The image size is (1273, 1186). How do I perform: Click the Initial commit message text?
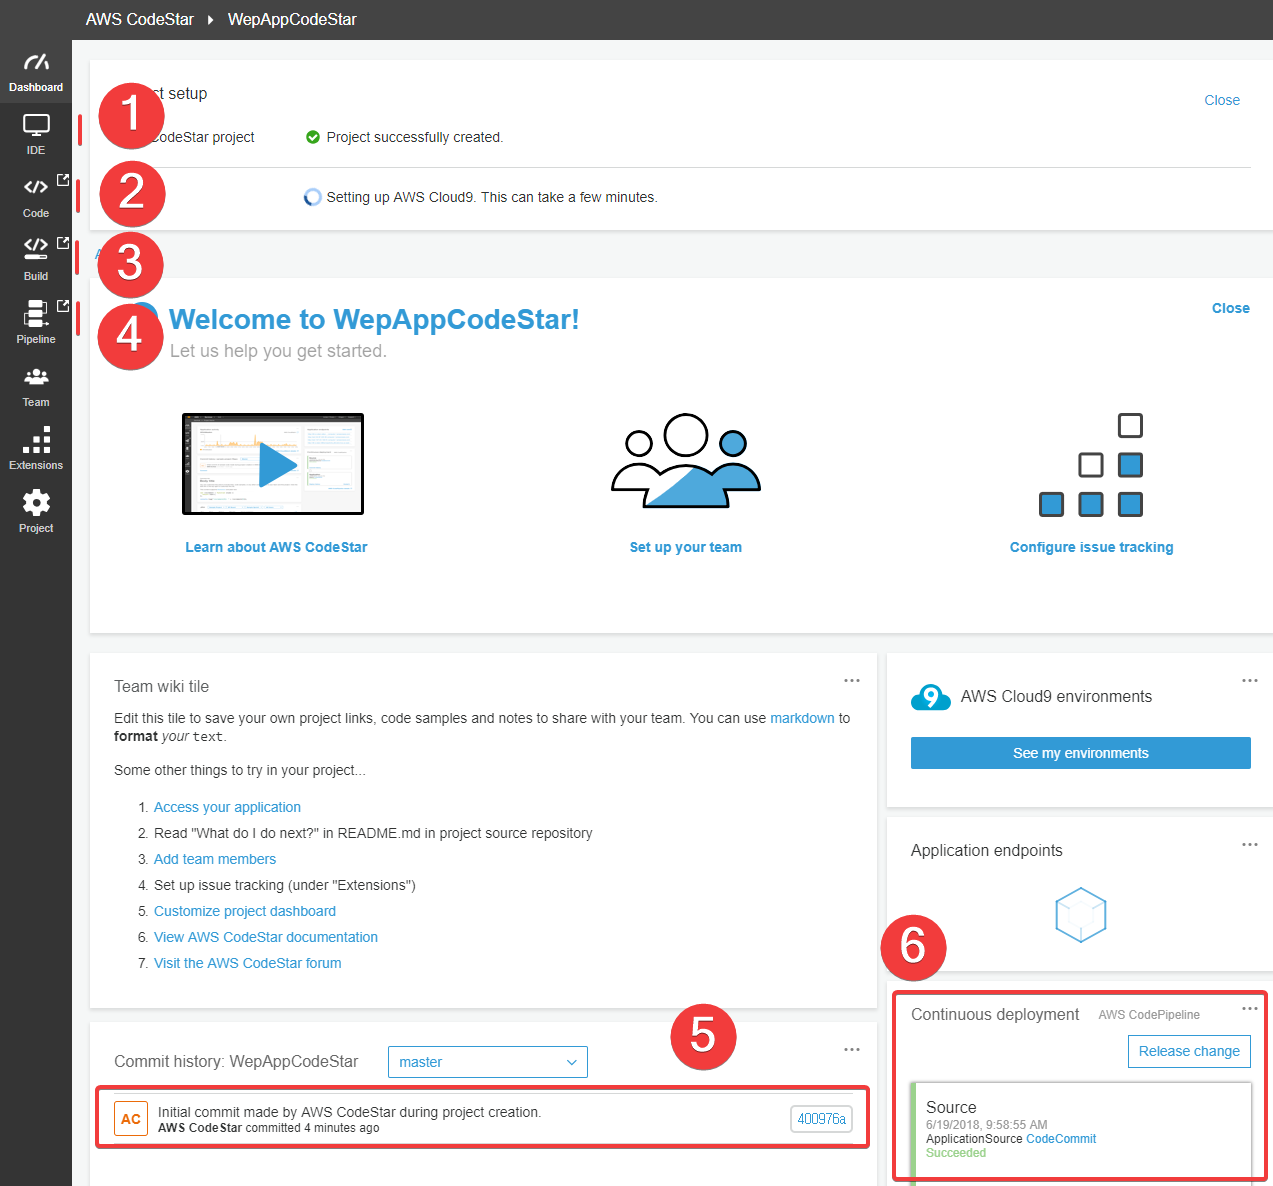click(349, 1112)
